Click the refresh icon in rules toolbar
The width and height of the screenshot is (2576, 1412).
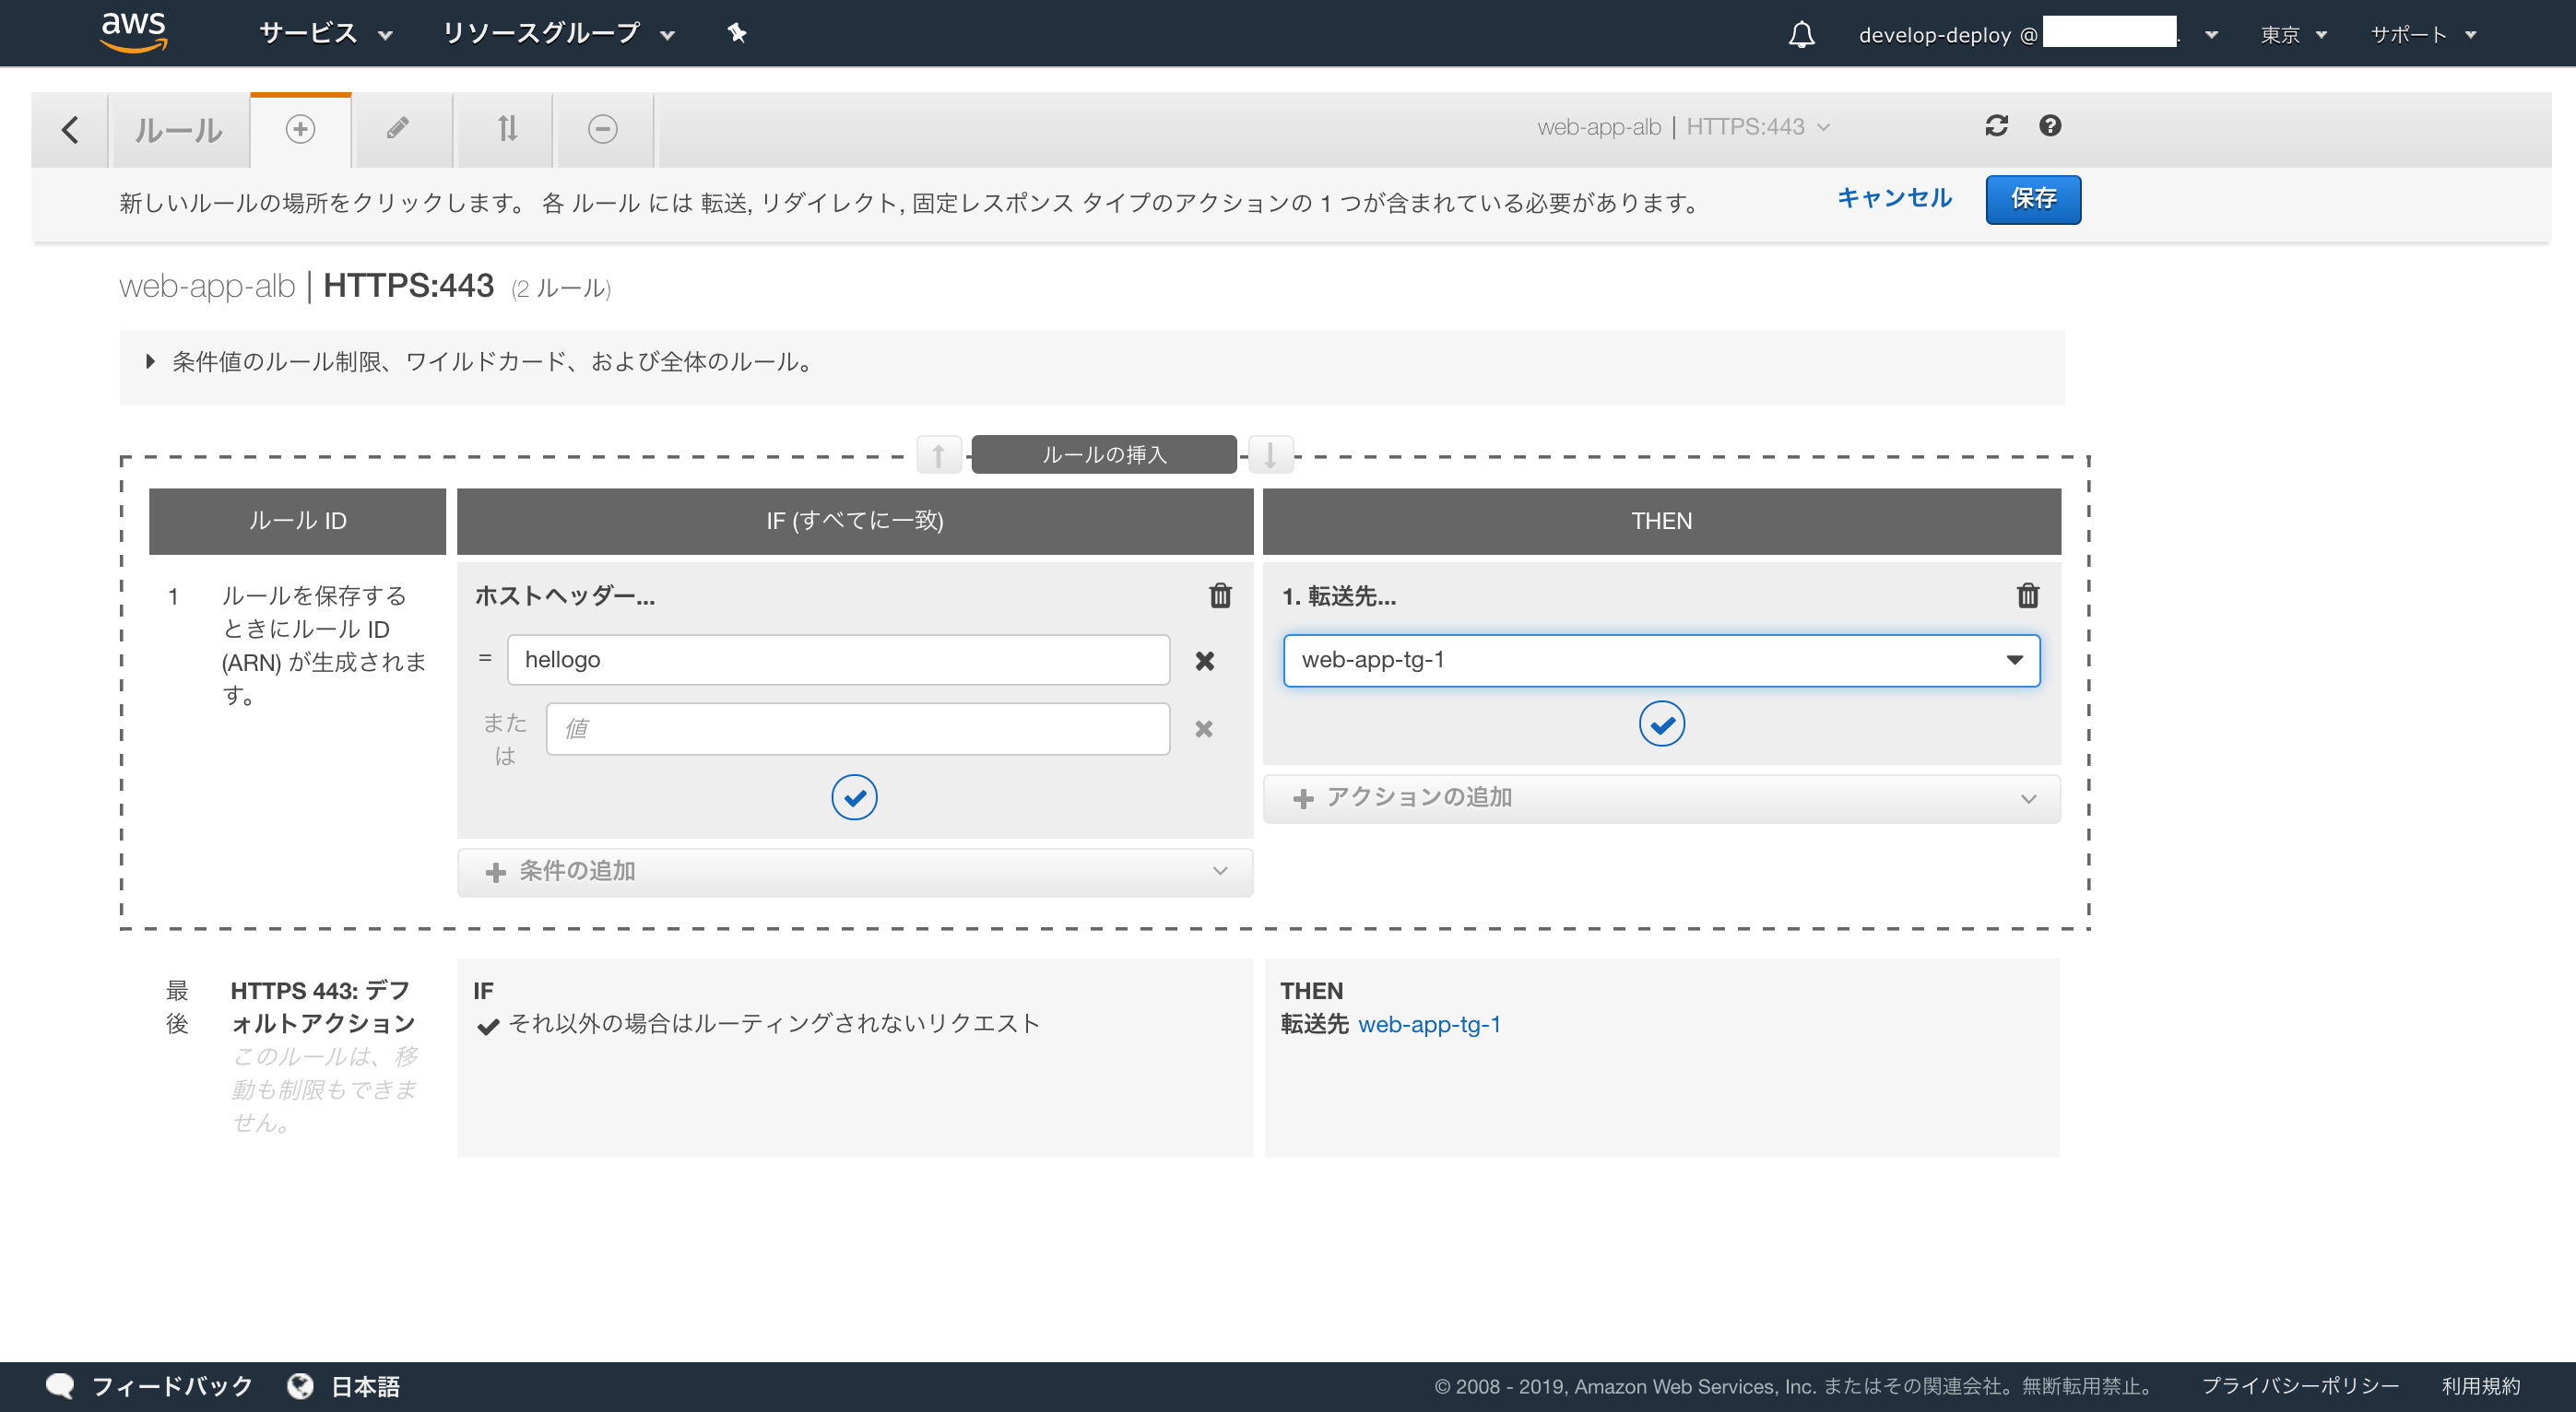[1996, 126]
